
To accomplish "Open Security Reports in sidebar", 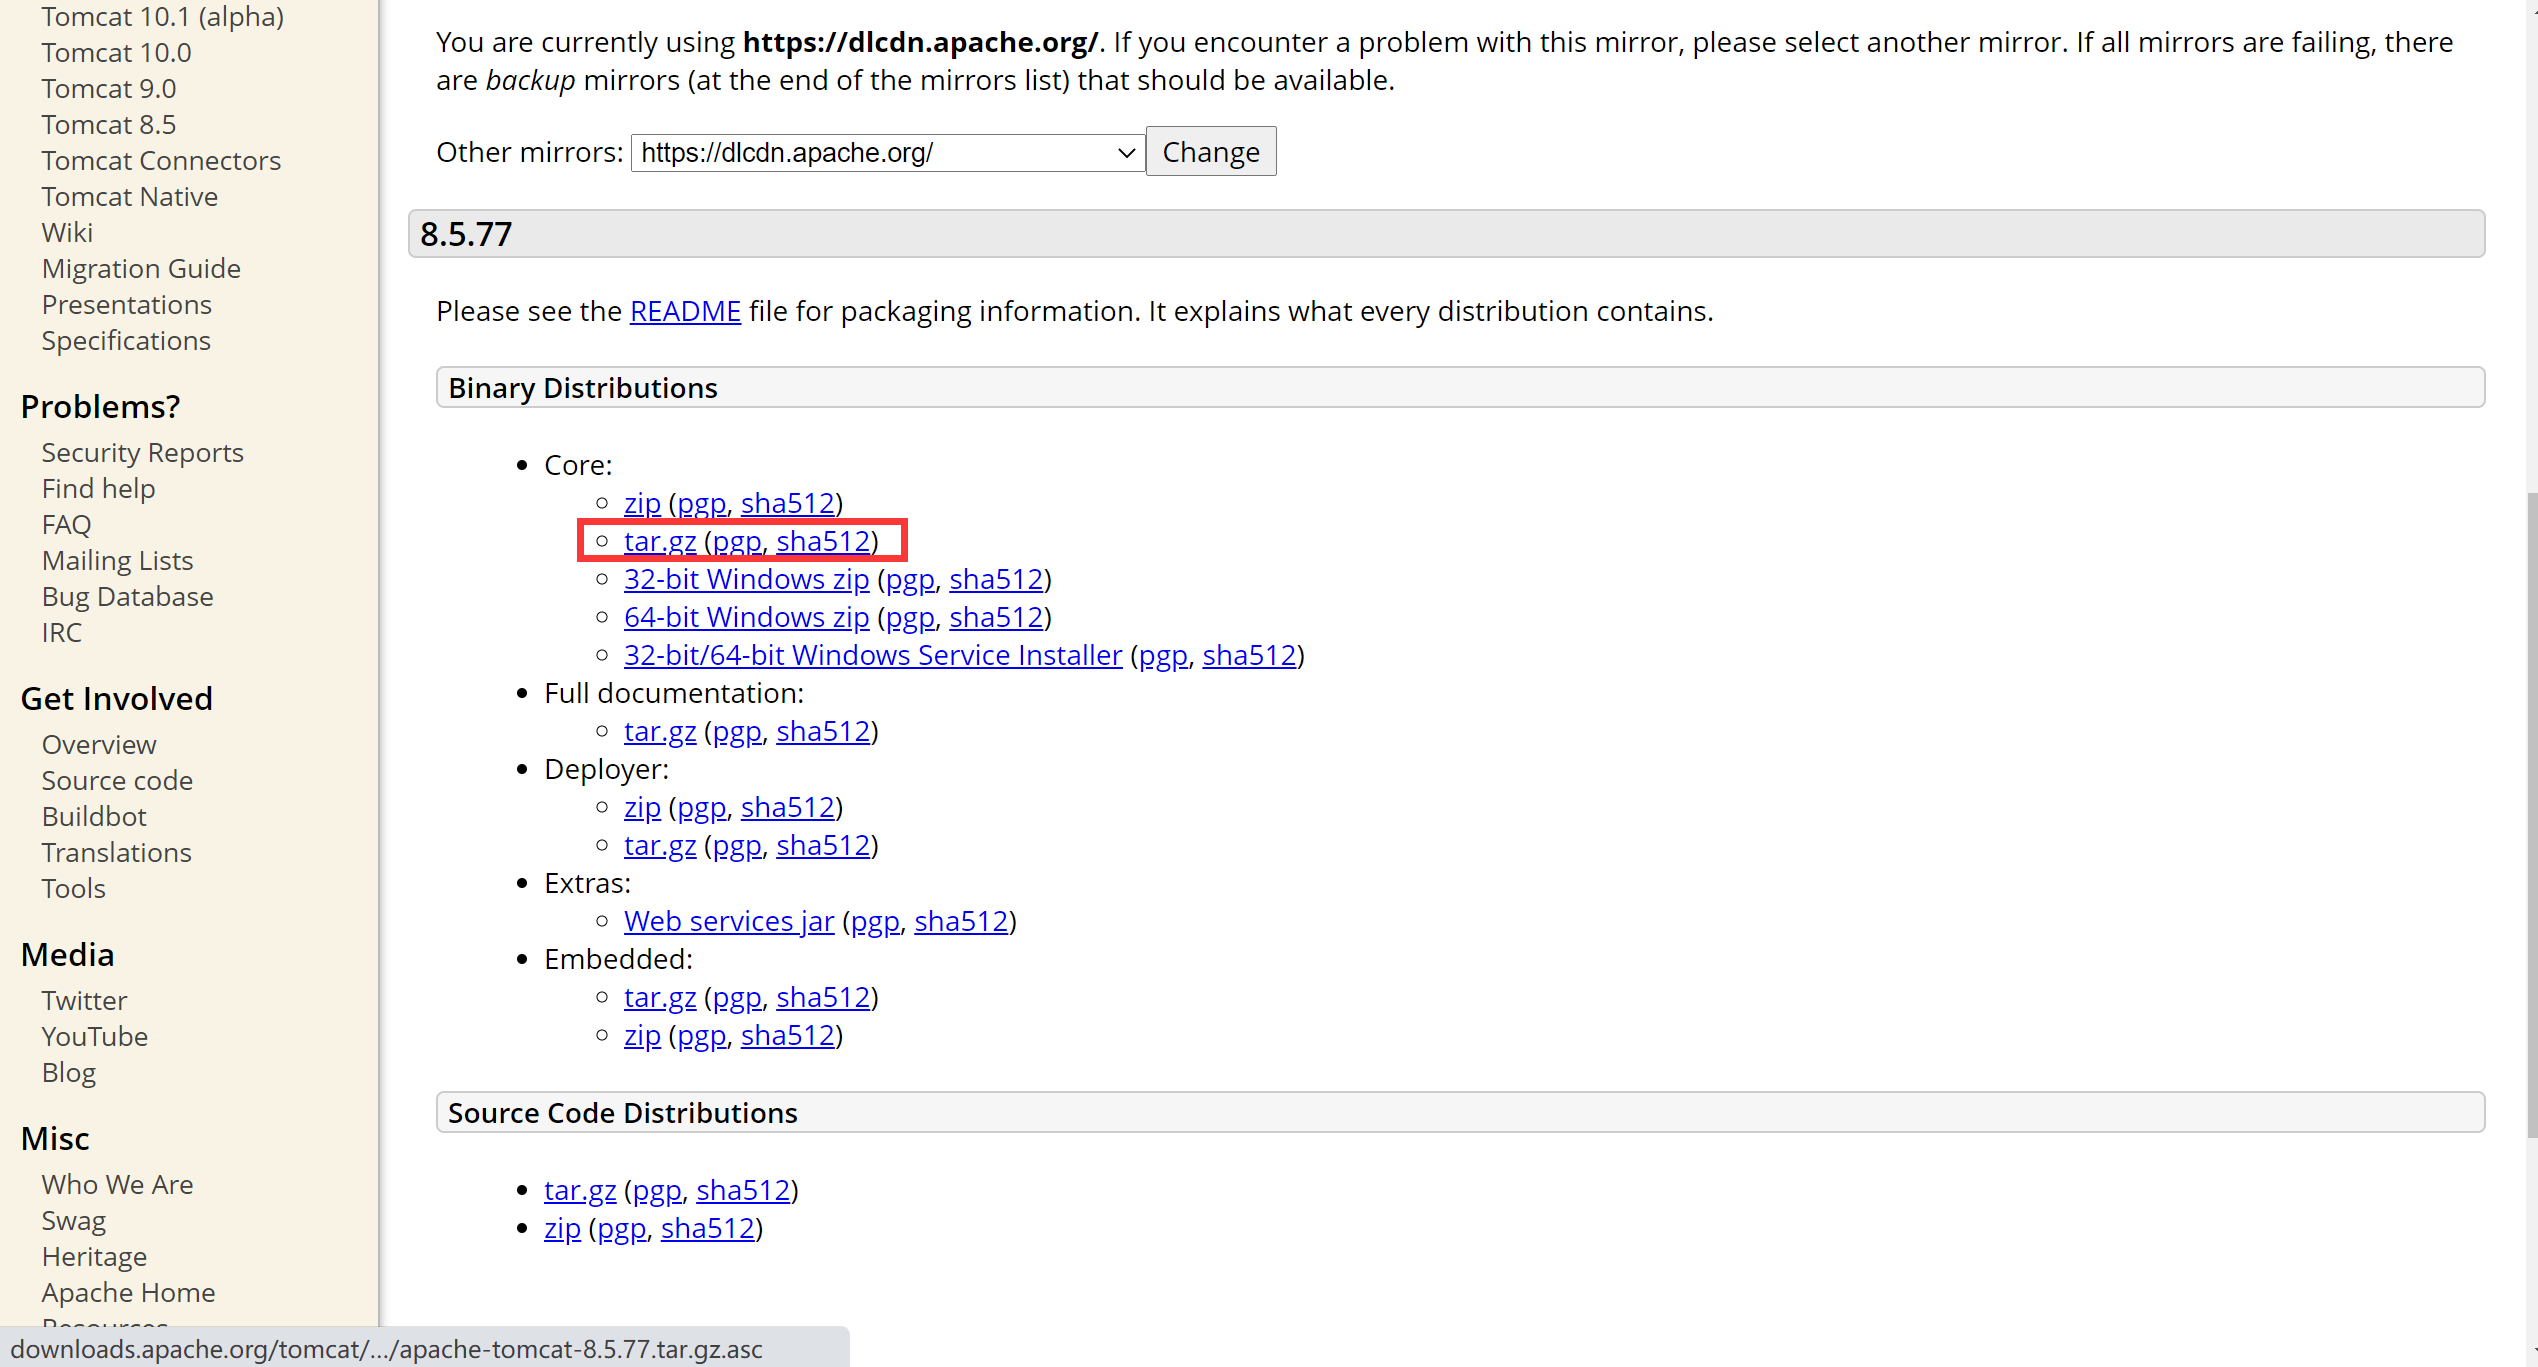I will [x=142, y=453].
